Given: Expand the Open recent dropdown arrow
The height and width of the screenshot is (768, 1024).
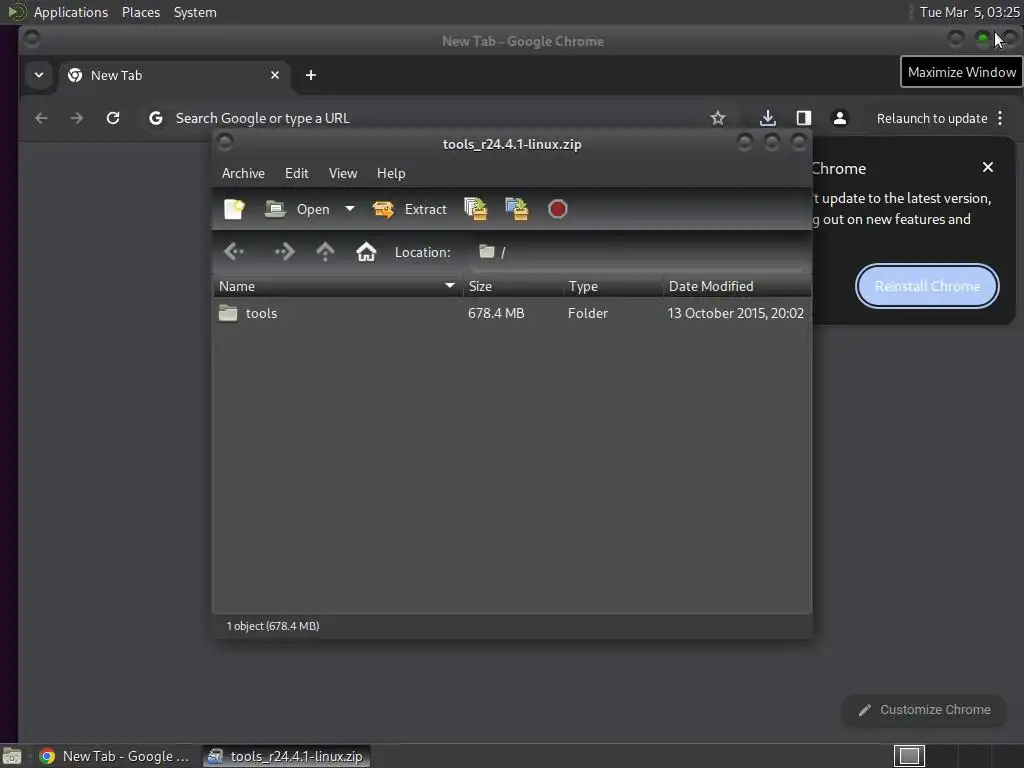Looking at the screenshot, I should [350, 209].
